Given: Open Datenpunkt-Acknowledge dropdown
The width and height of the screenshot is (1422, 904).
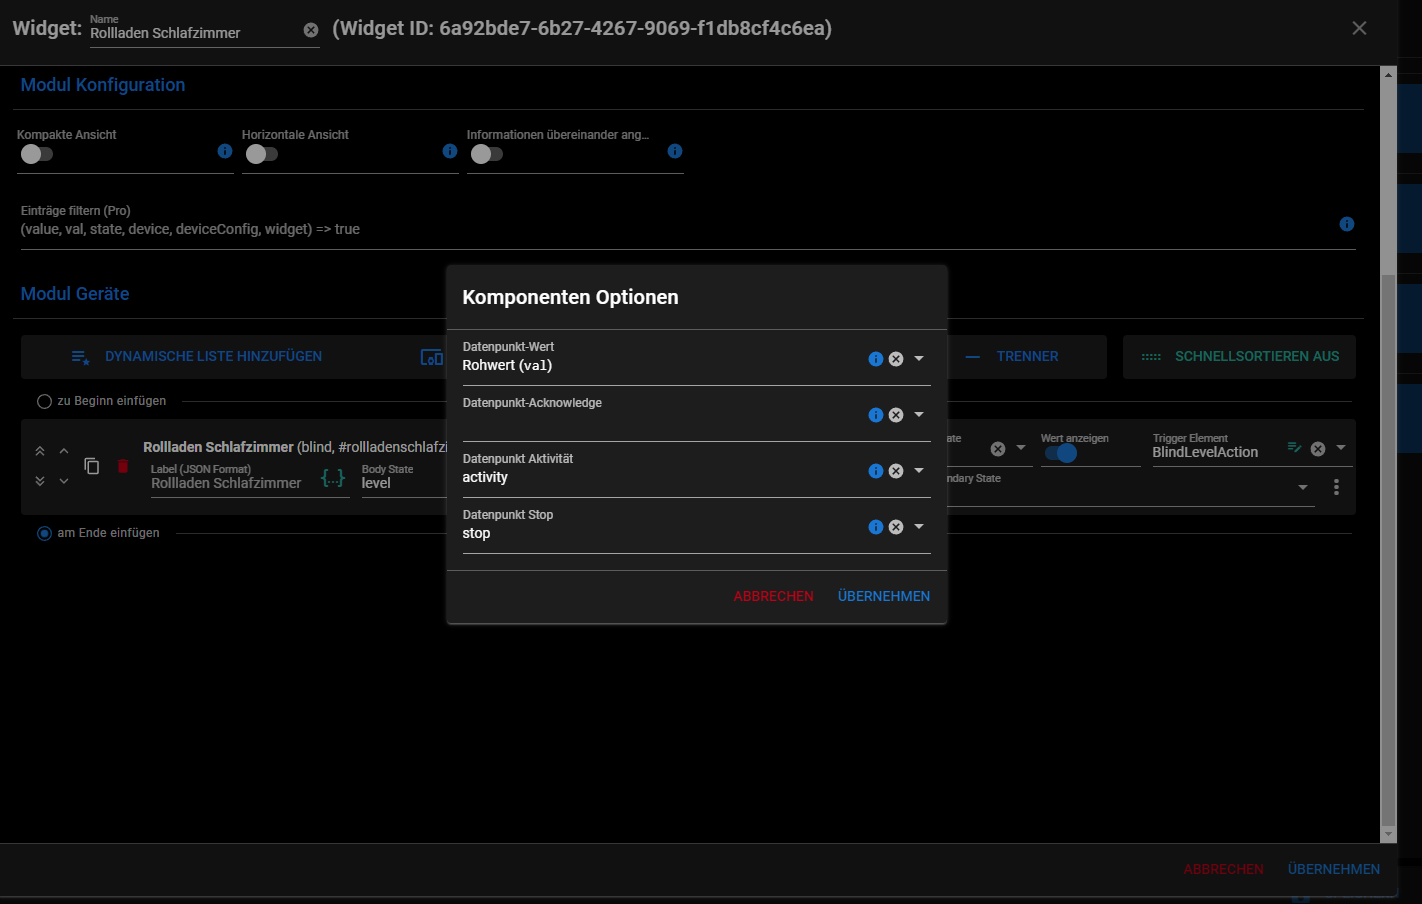Looking at the screenshot, I should coord(919,415).
